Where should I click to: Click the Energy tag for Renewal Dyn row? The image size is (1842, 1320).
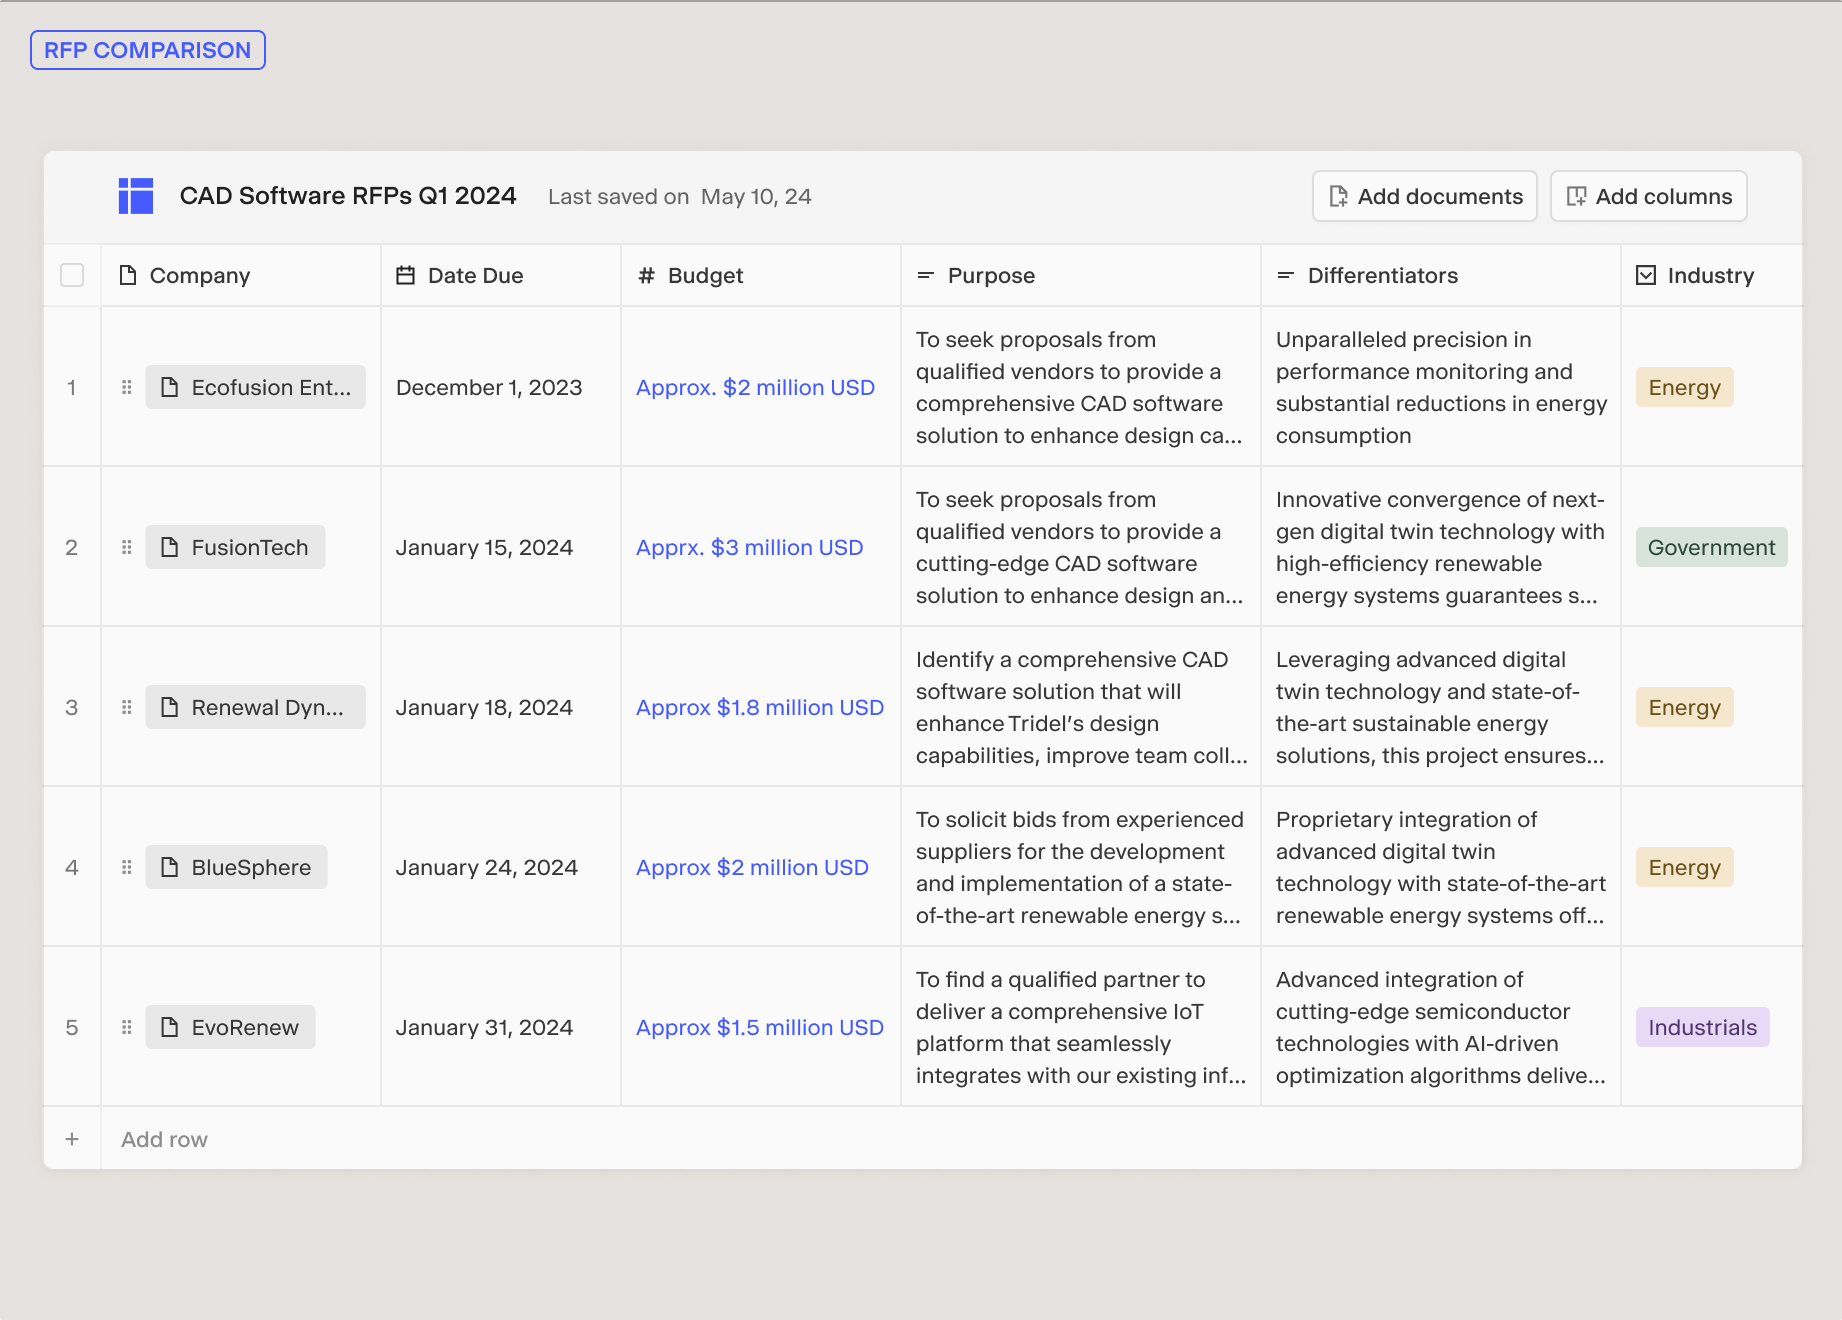1685,707
